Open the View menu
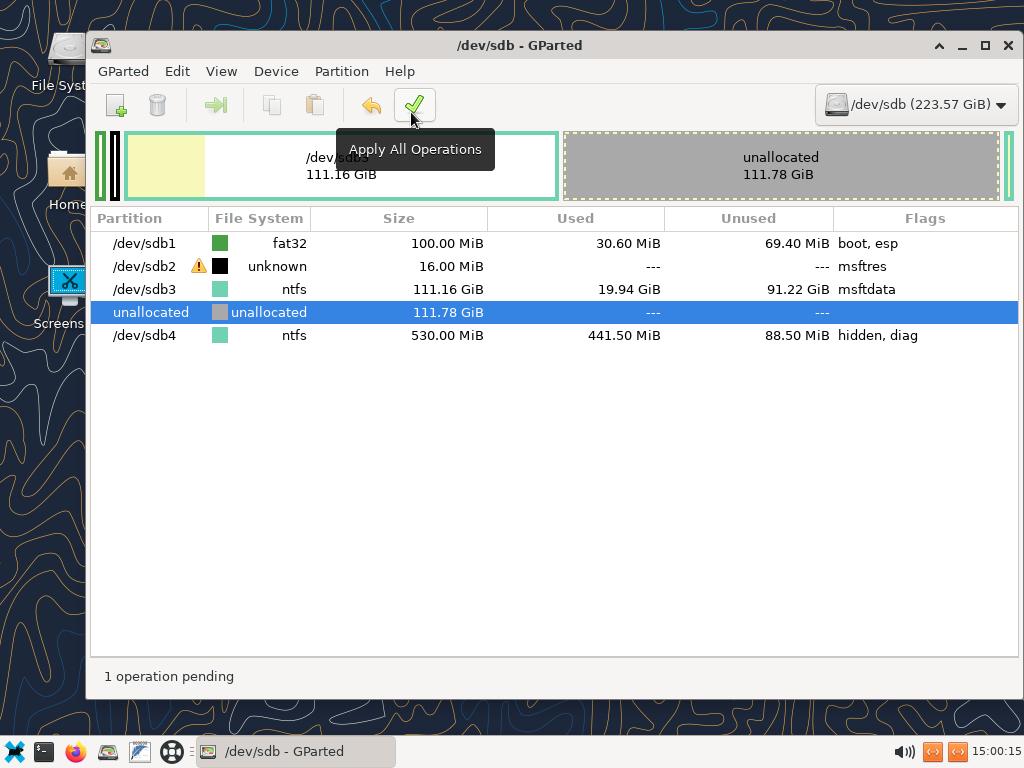1024x768 pixels. tap(221, 71)
